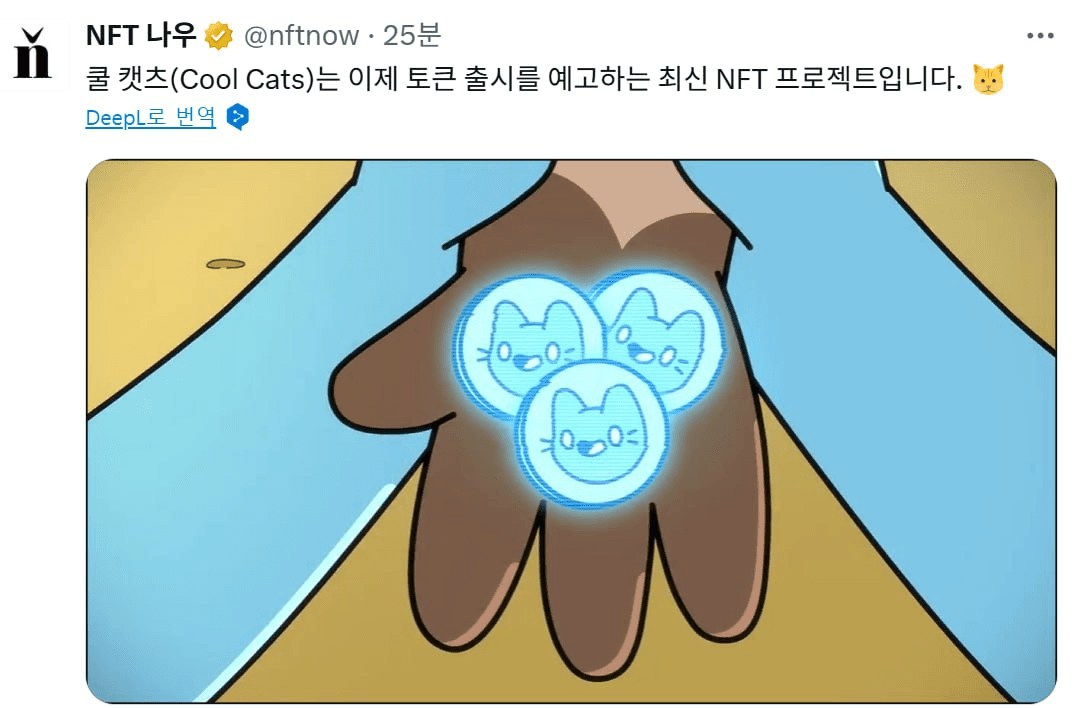
Task: Click the DeepL hexagon logo icon
Action: click(238, 117)
